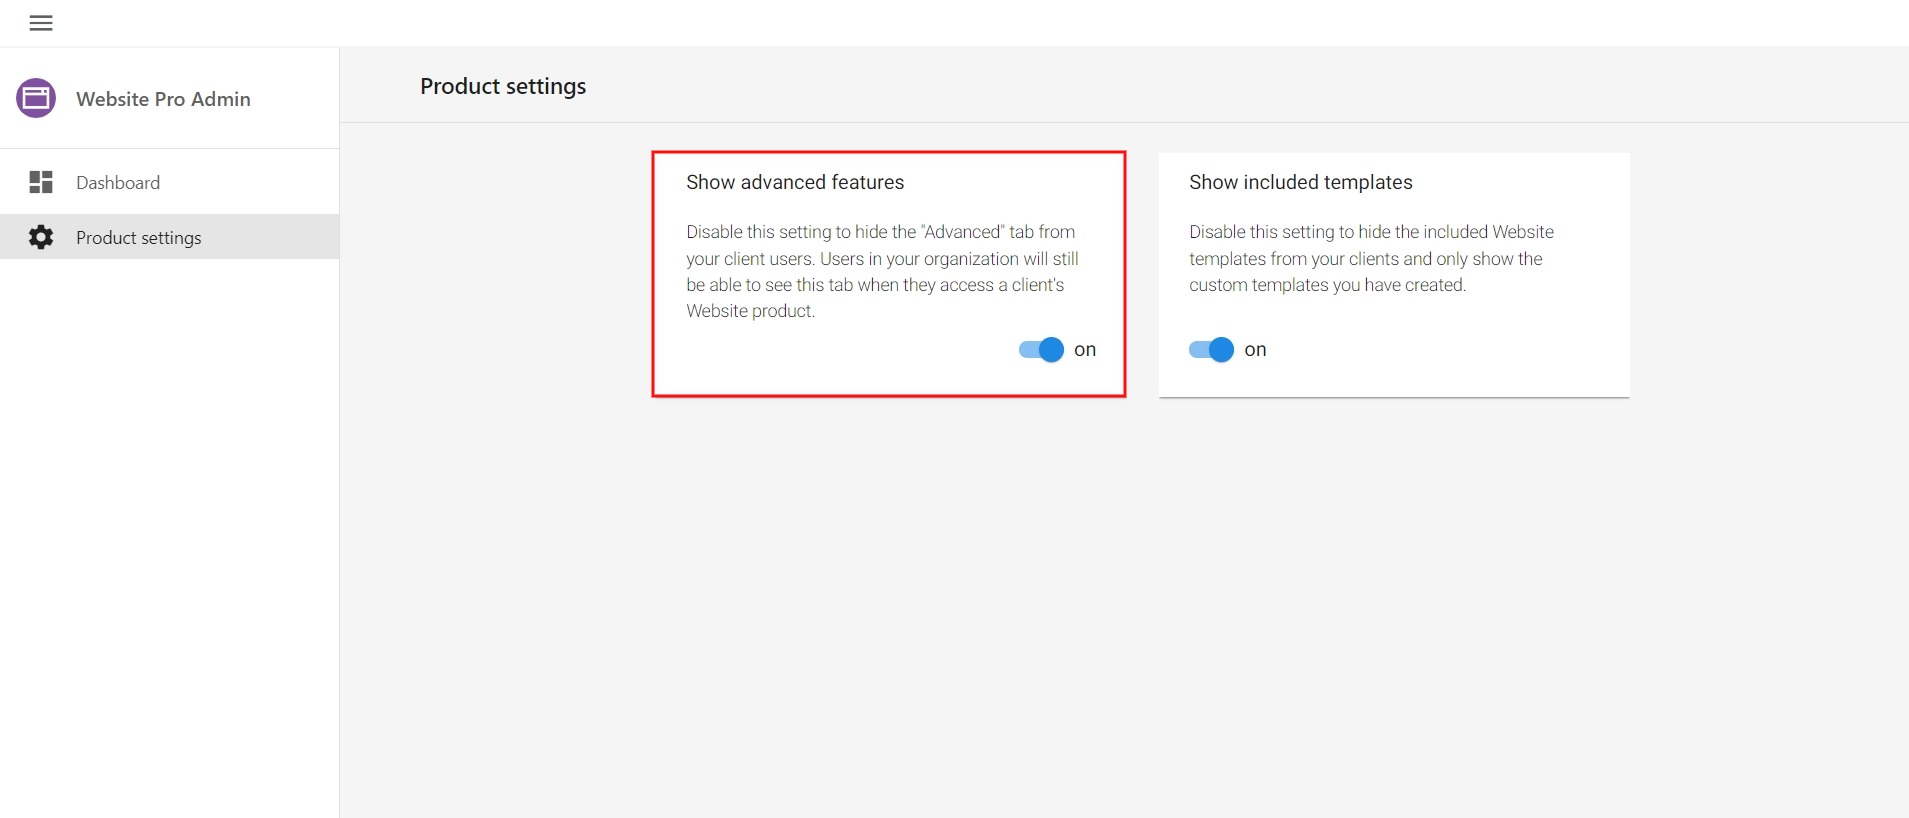Select Product settings in the sidebar
The height and width of the screenshot is (818, 1909).
tap(170, 237)
